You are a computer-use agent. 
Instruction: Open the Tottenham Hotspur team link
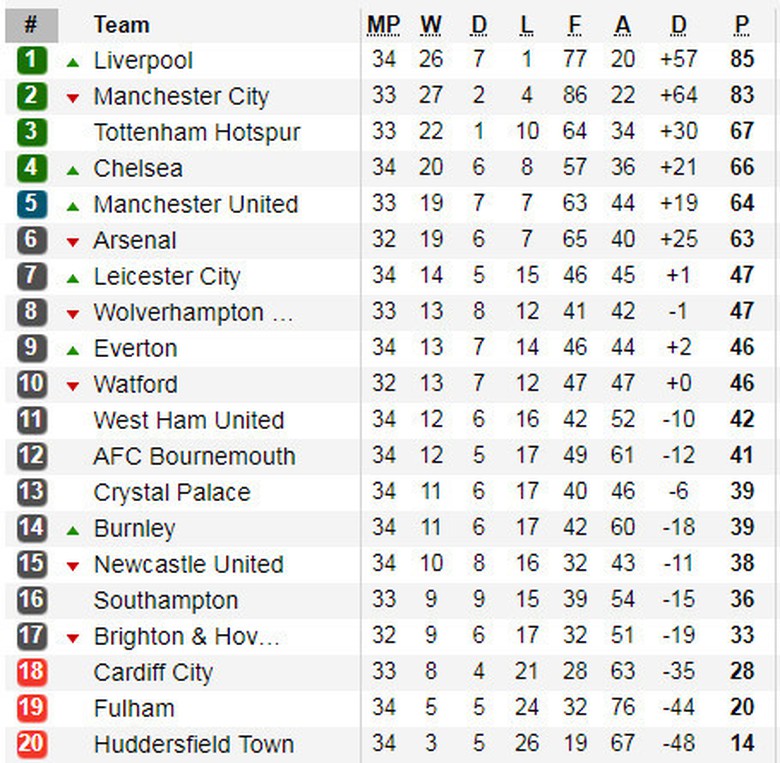[x=197, y=132]
